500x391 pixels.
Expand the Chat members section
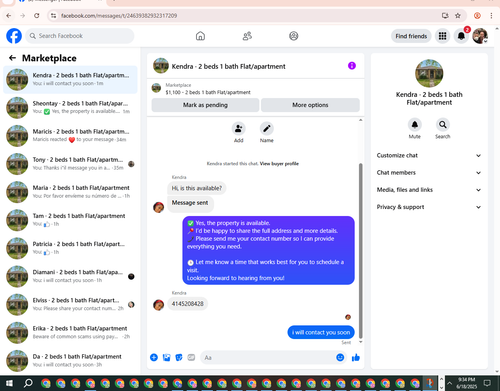429,173
